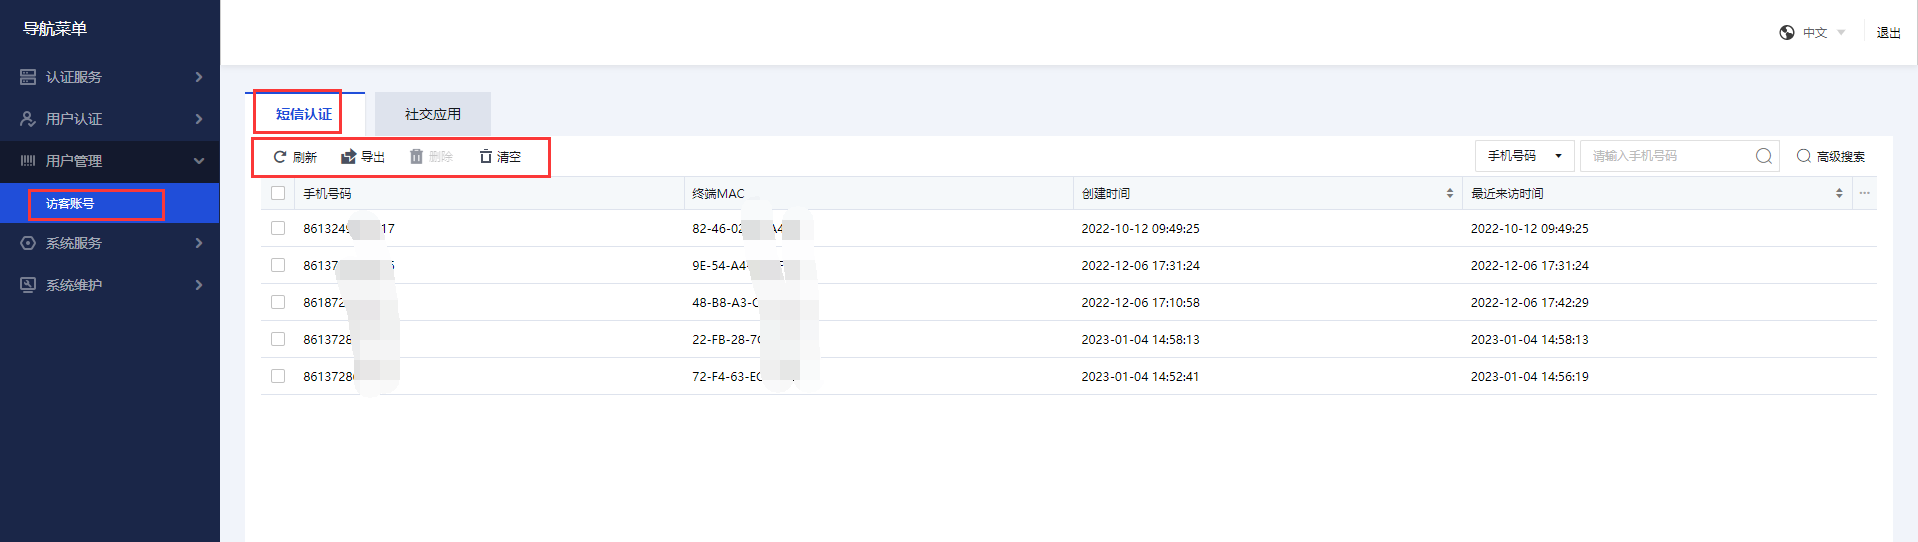The image size is (1918, 542).
Task: Toggle the select-all checkbox in table header
Action: tap(278, 193)
